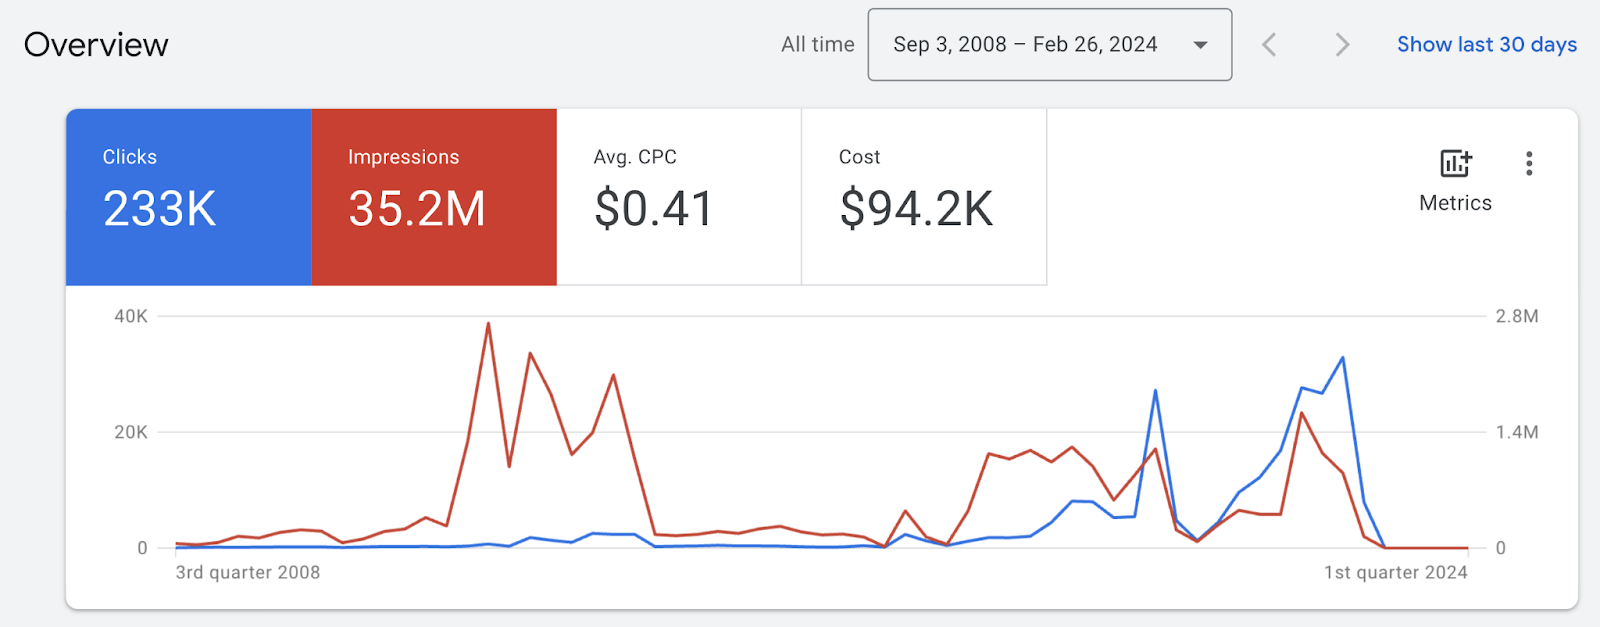Click the 3rd quarter 2008 axis label
1600x627 pixels.
(248, 572)
